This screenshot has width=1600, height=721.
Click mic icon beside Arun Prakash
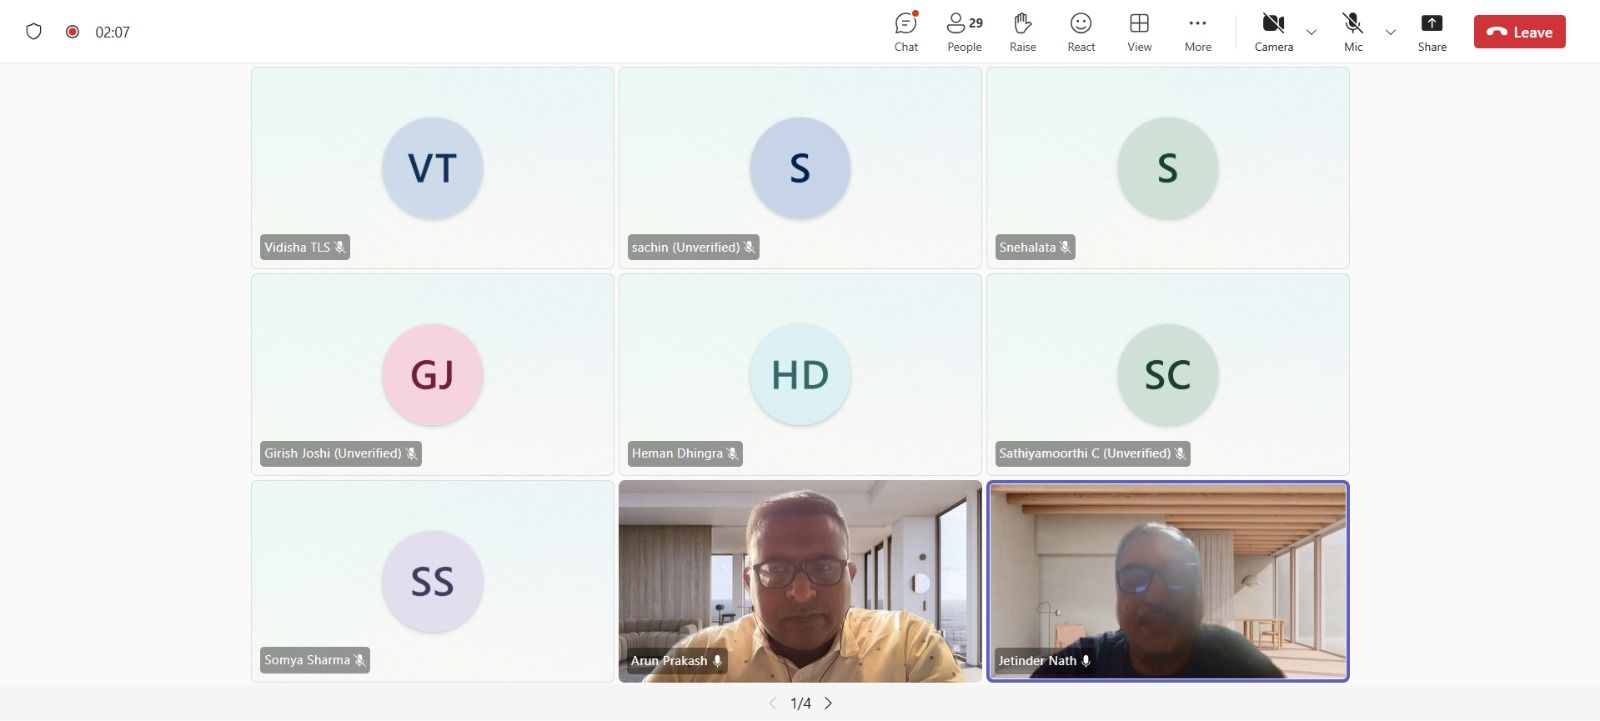pos(717,660)
